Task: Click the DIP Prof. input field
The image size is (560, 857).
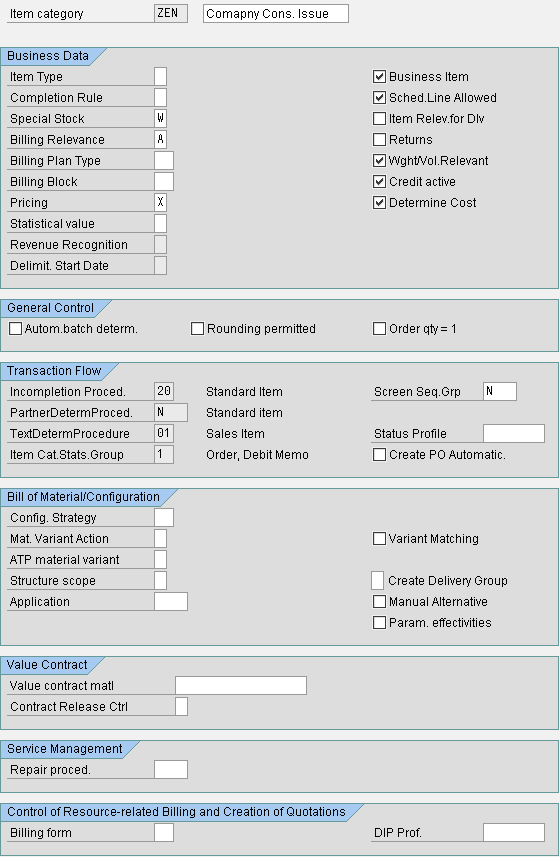Action: click(514, 832)
